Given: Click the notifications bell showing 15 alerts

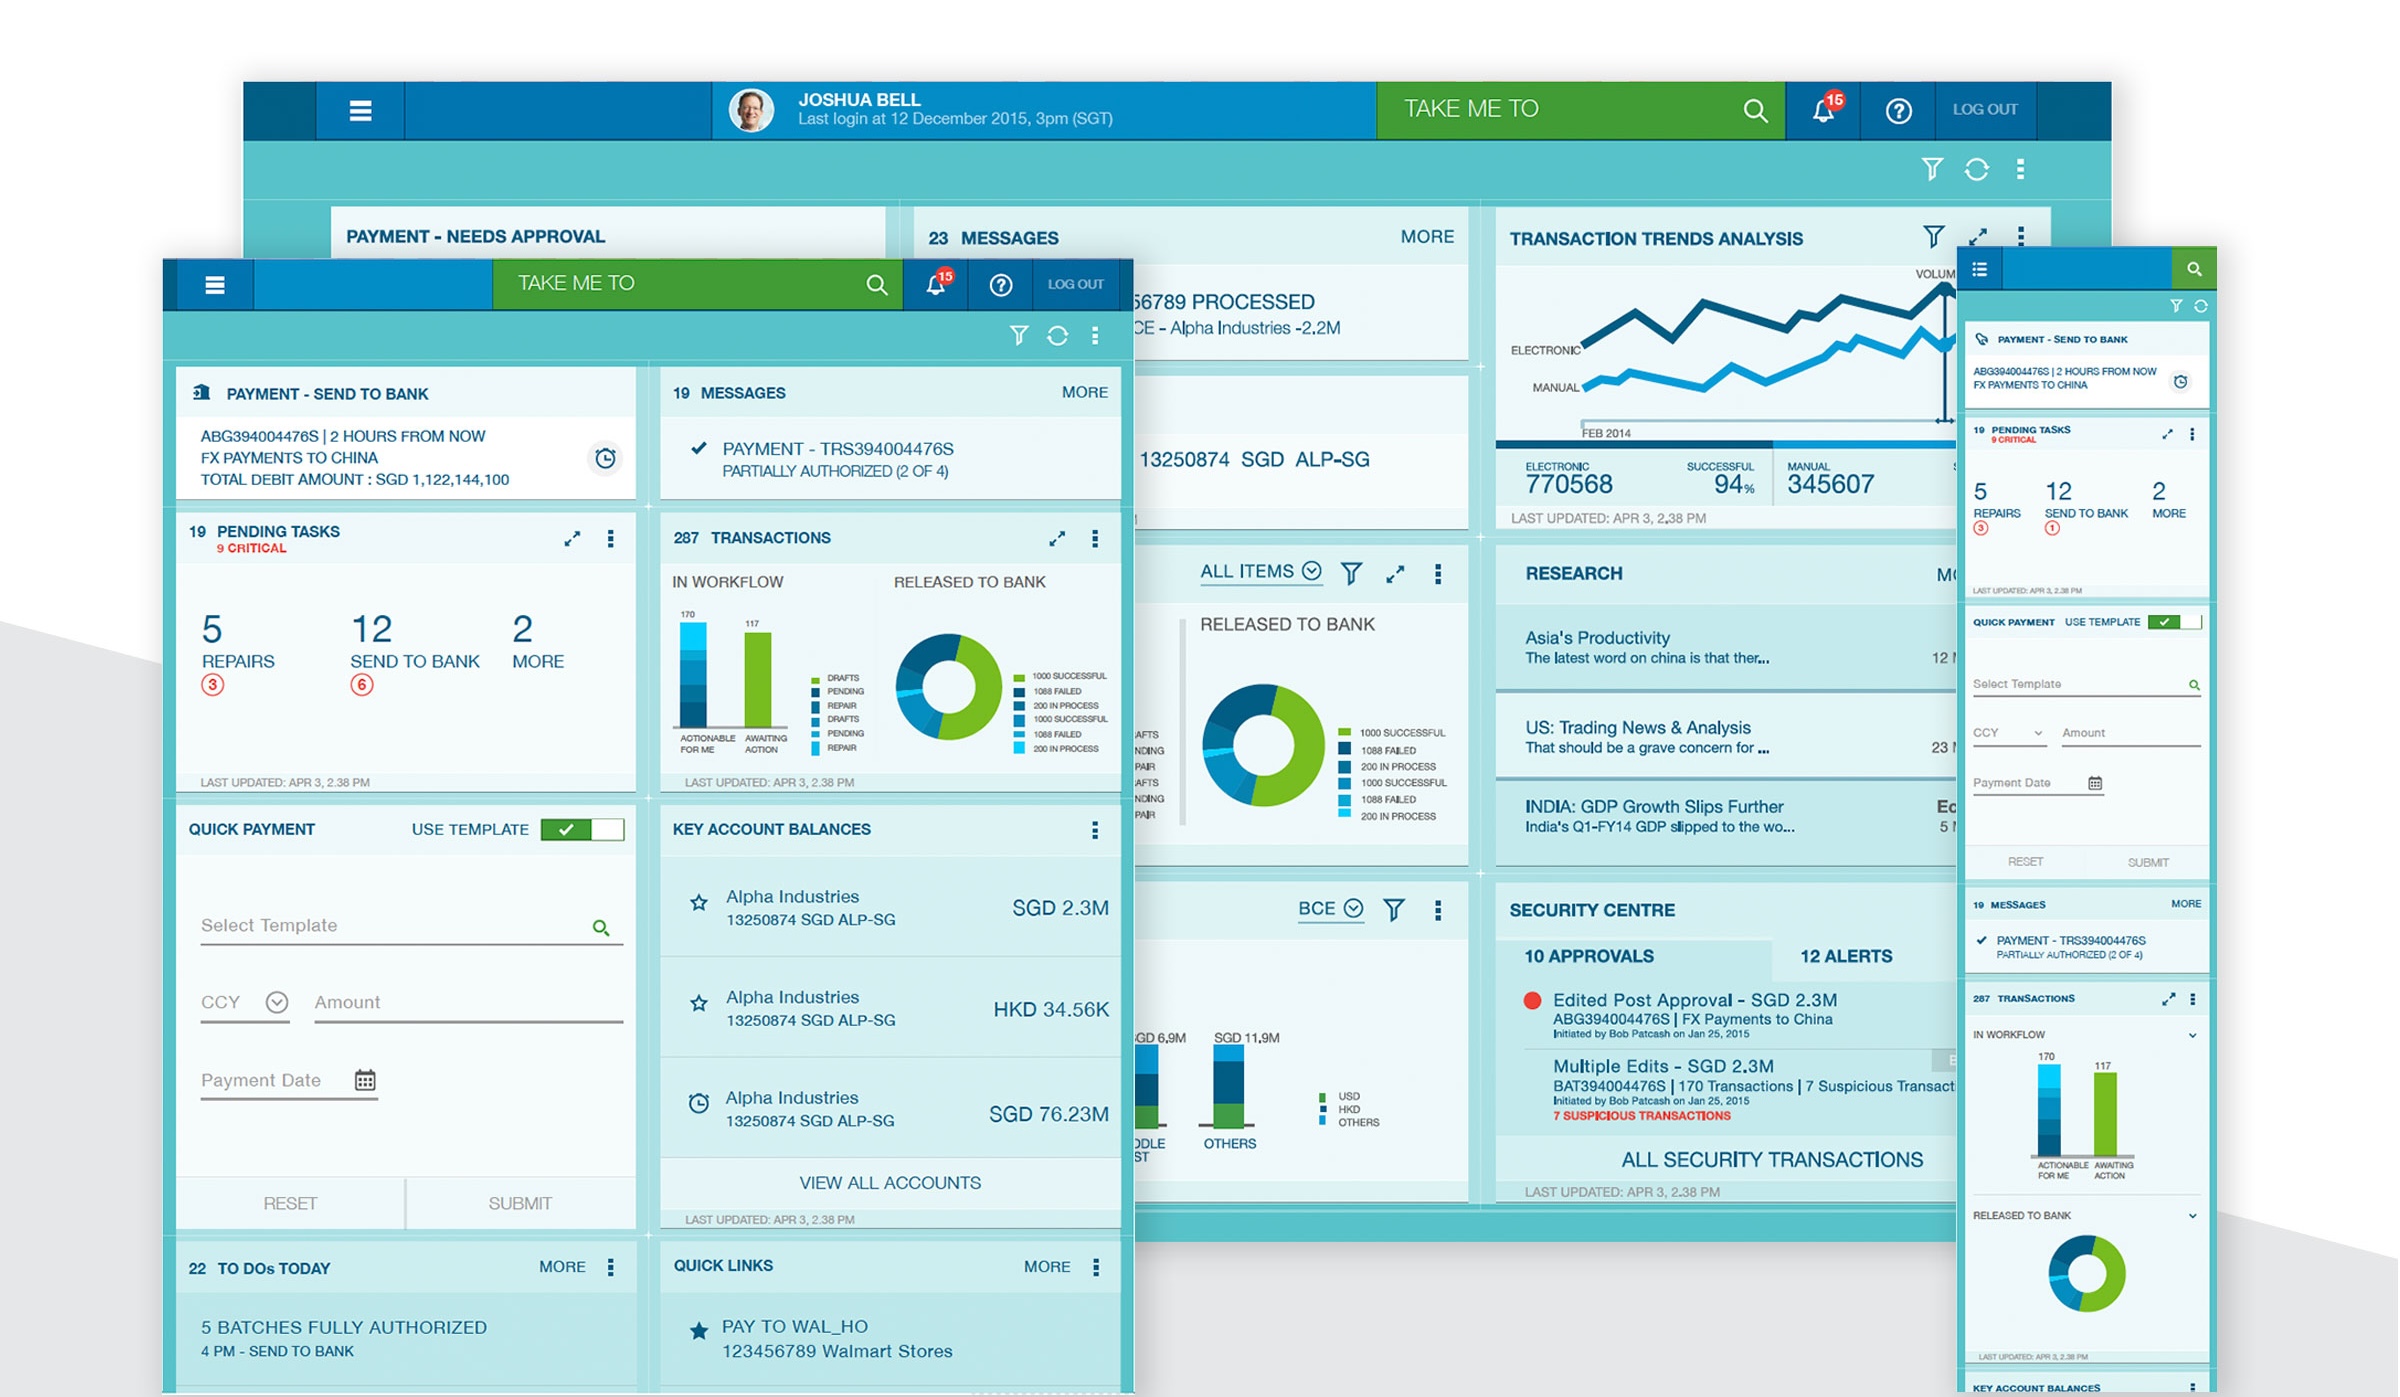Looking at the screenshot, I should point(937,284).
